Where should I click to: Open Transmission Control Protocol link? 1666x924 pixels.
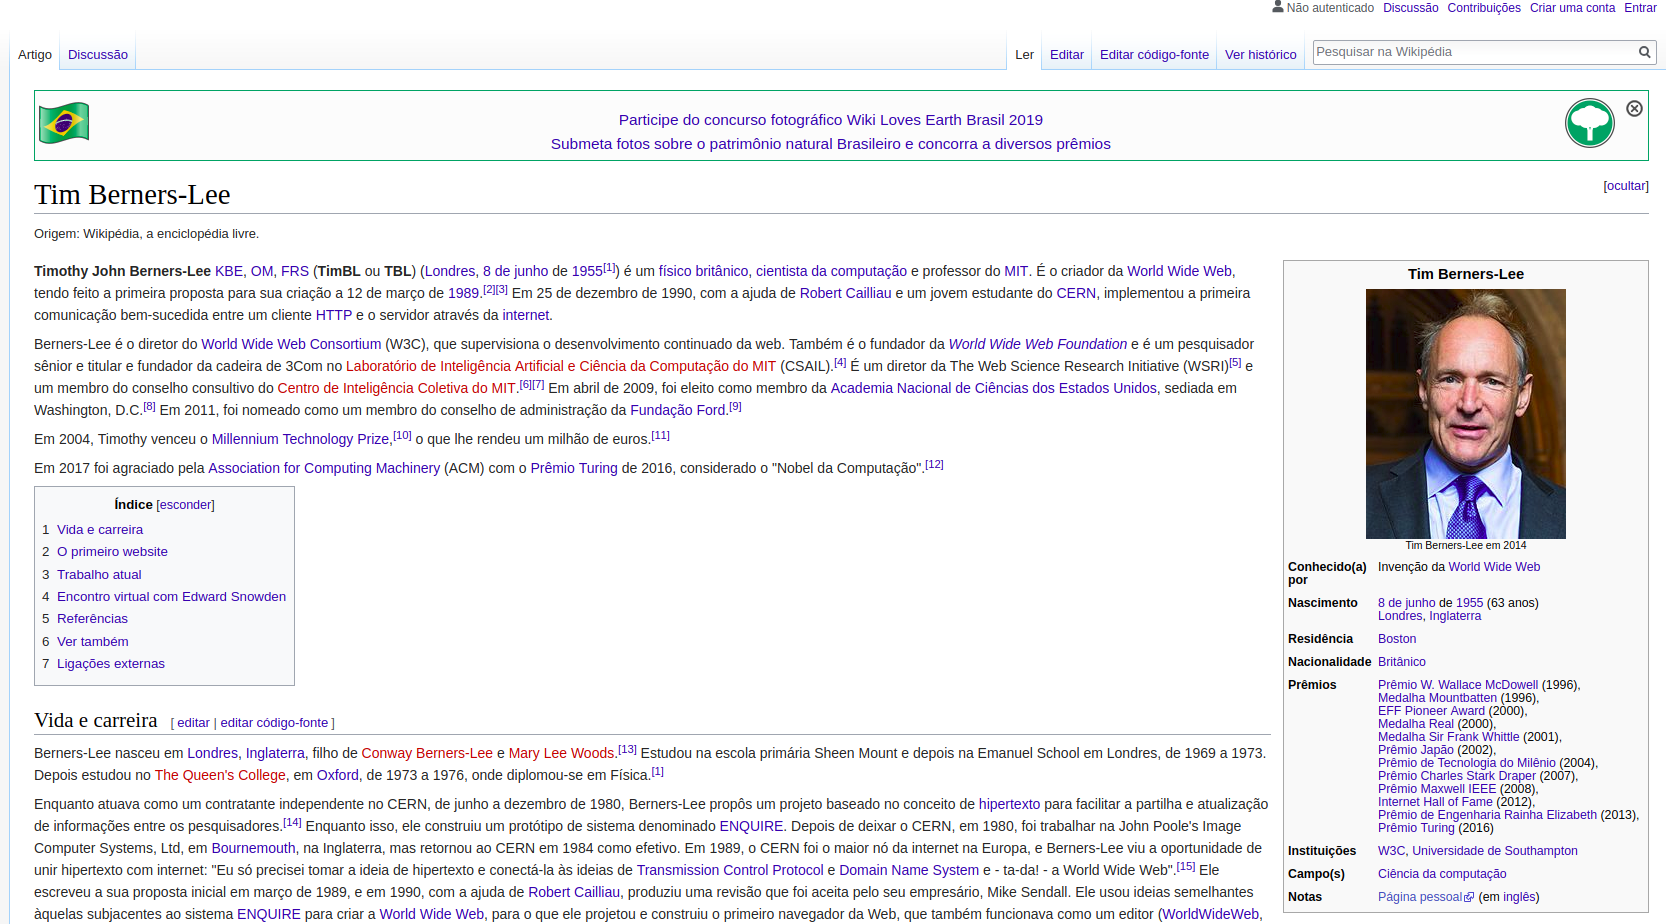pos(730,870)
